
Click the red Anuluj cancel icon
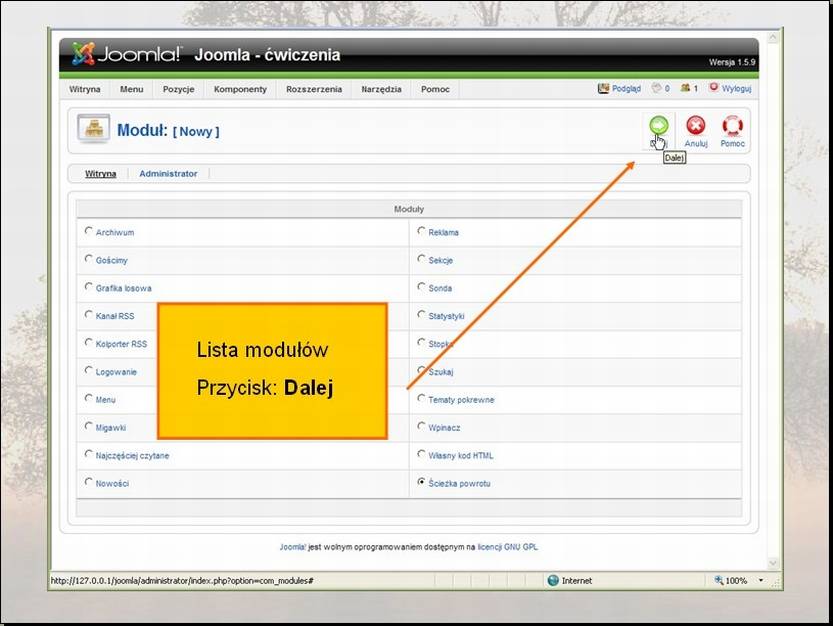coord(696,126)
